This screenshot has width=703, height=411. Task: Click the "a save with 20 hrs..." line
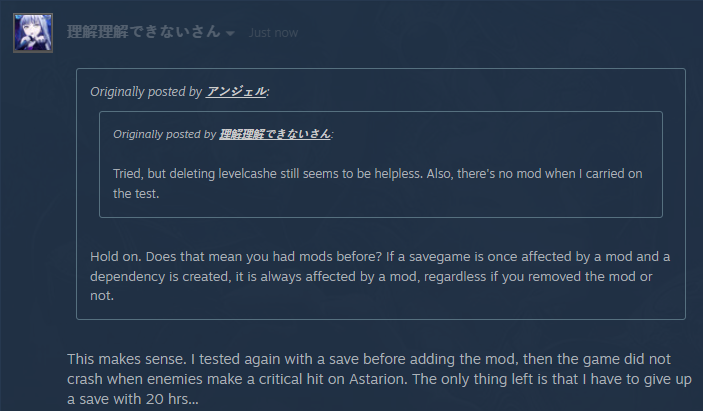133,399
